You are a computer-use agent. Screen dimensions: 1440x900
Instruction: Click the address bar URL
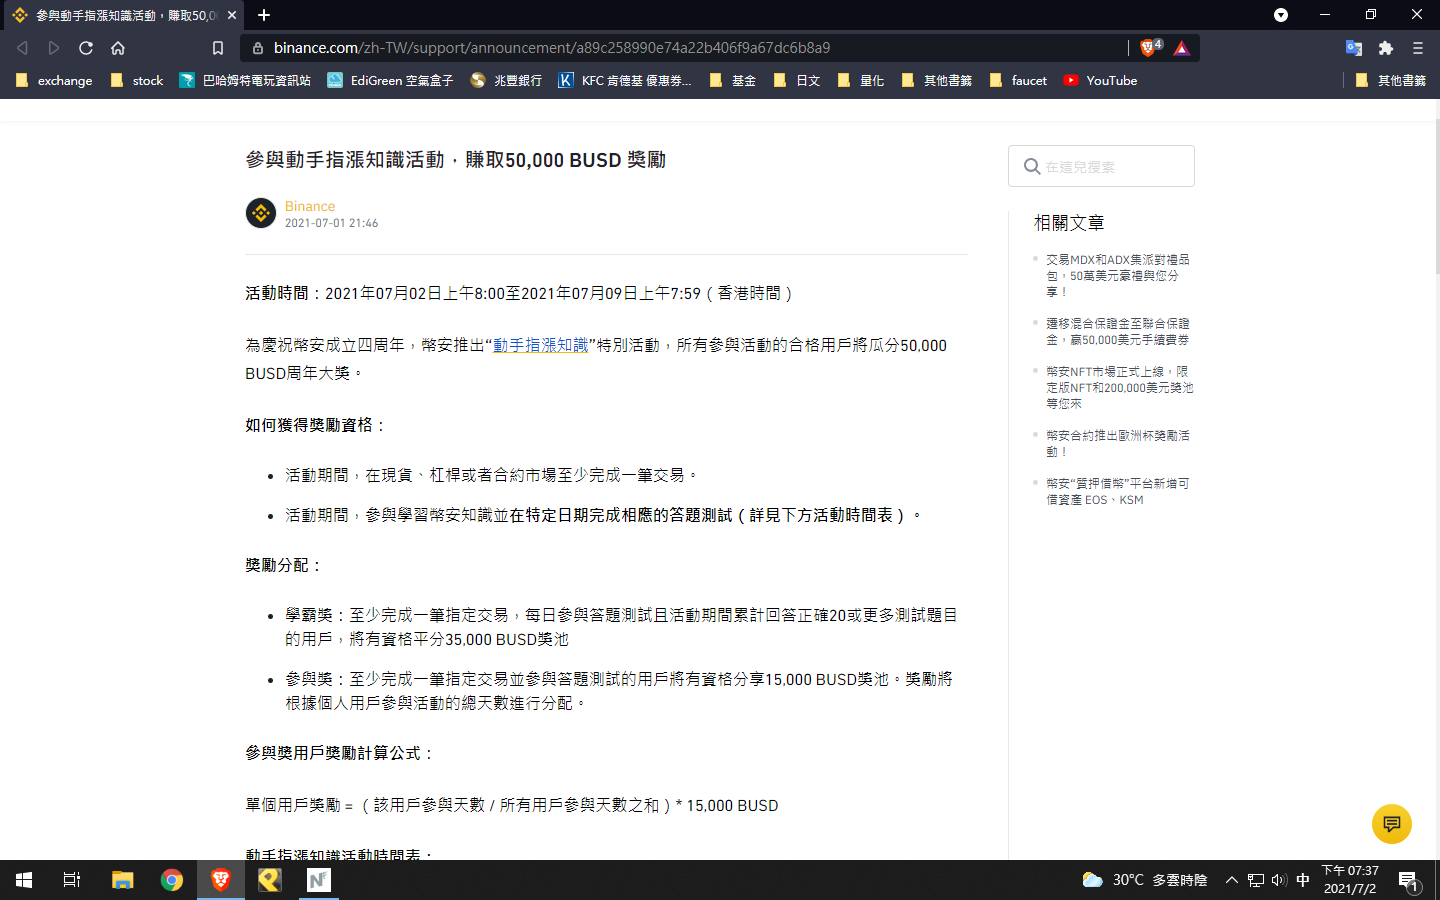tap(552, 48)
